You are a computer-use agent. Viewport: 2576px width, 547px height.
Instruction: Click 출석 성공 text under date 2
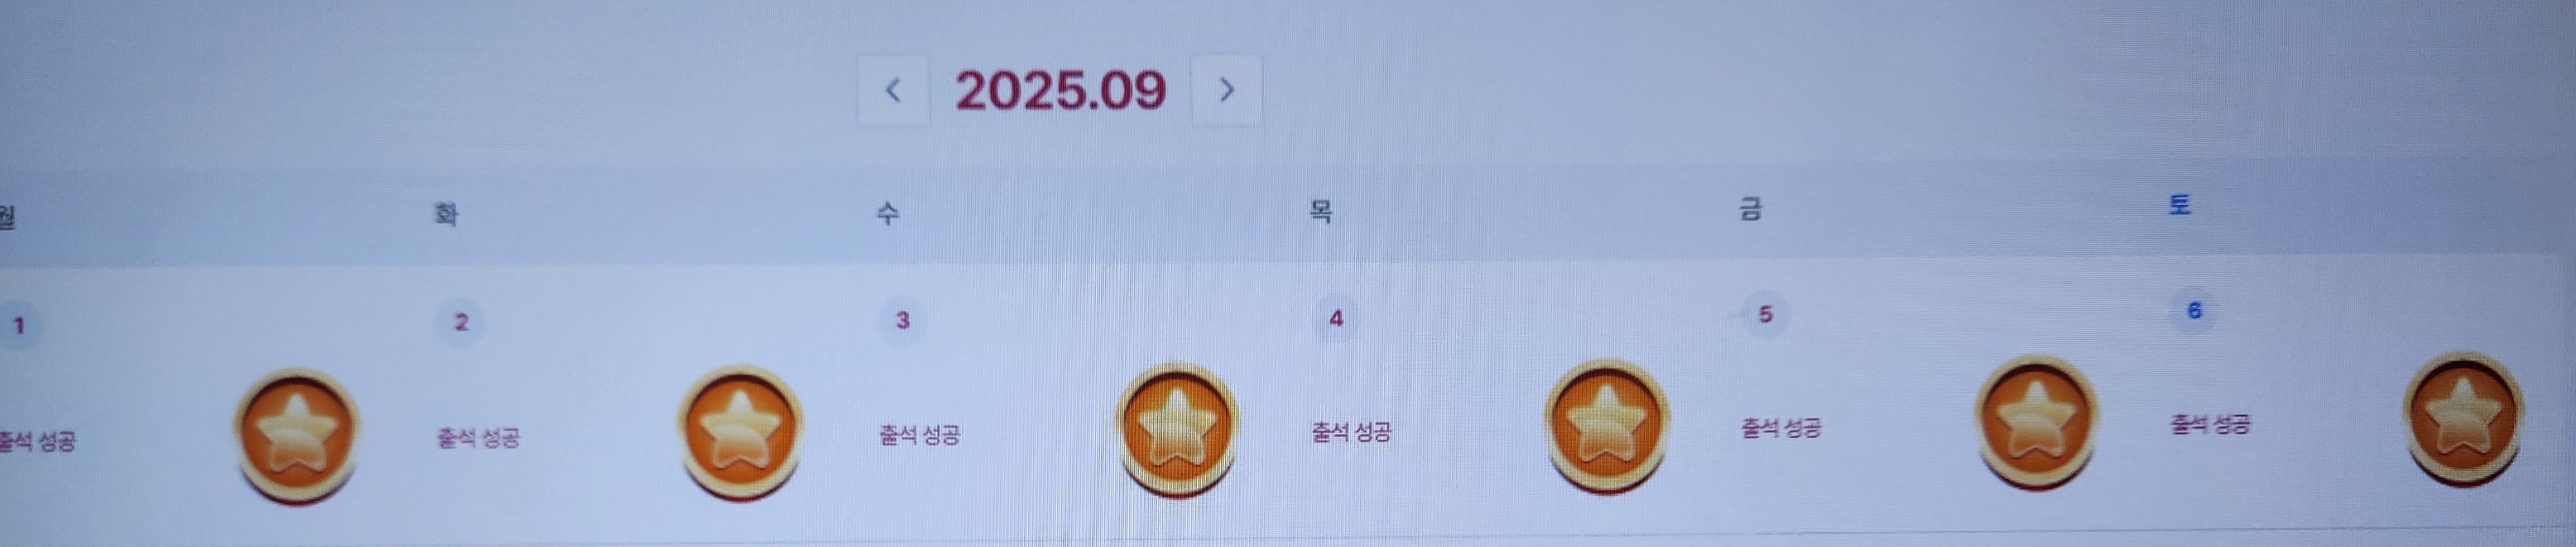pos(478,438)
